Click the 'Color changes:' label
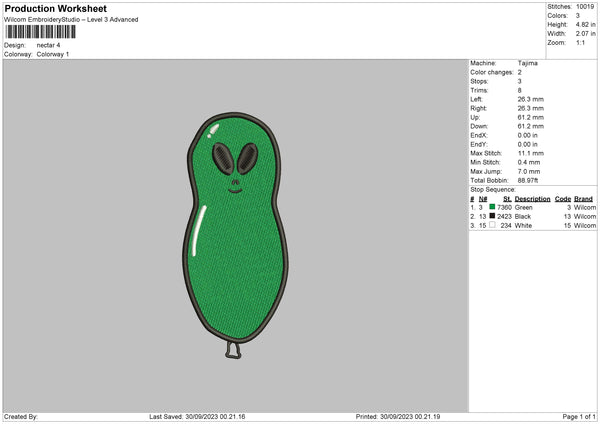The image size is (600, 424). click(x=492, y=72)
